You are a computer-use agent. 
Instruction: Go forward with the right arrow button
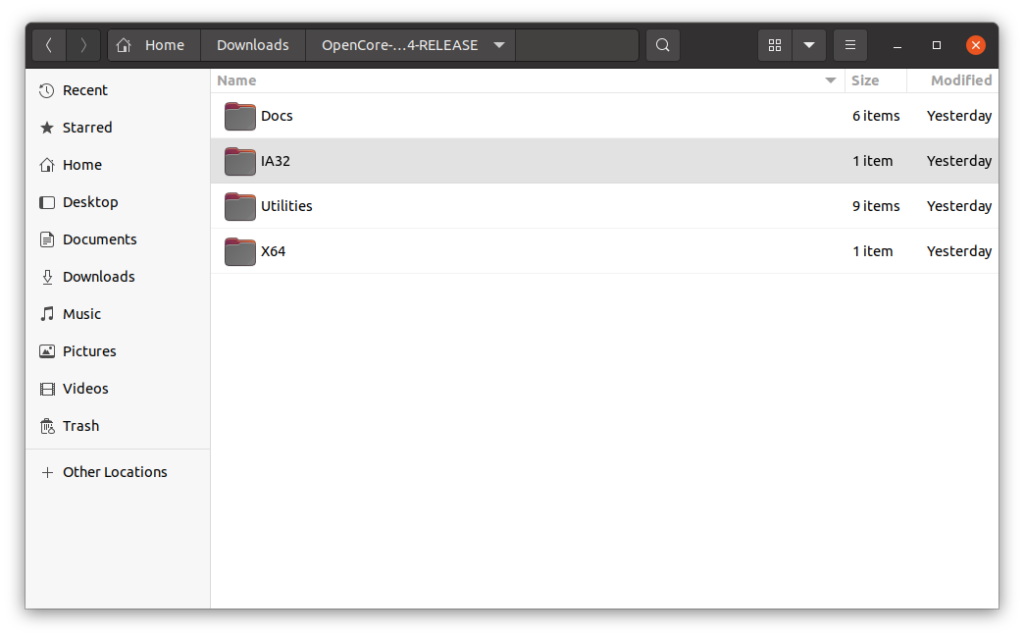pos(83,45)
